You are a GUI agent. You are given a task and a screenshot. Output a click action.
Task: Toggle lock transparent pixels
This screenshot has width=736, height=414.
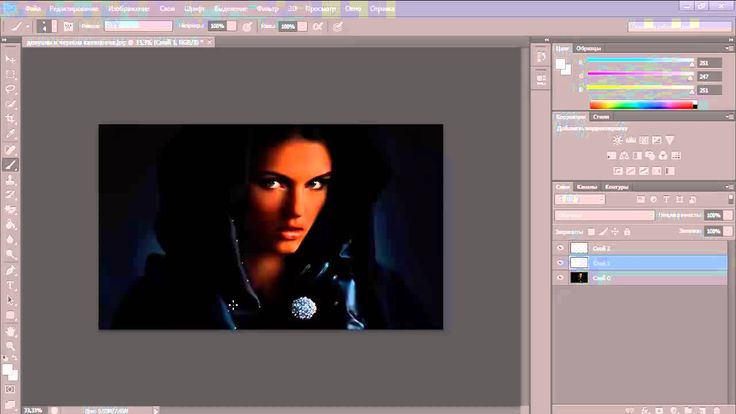pyautogui.click(x=591, y=231)
